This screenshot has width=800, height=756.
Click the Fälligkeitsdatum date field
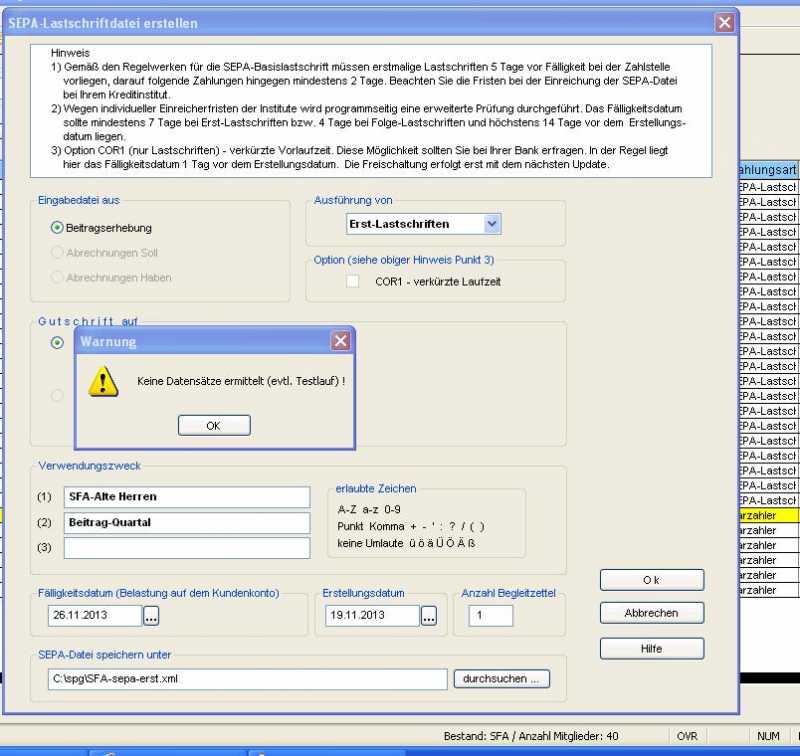point(93,616)
